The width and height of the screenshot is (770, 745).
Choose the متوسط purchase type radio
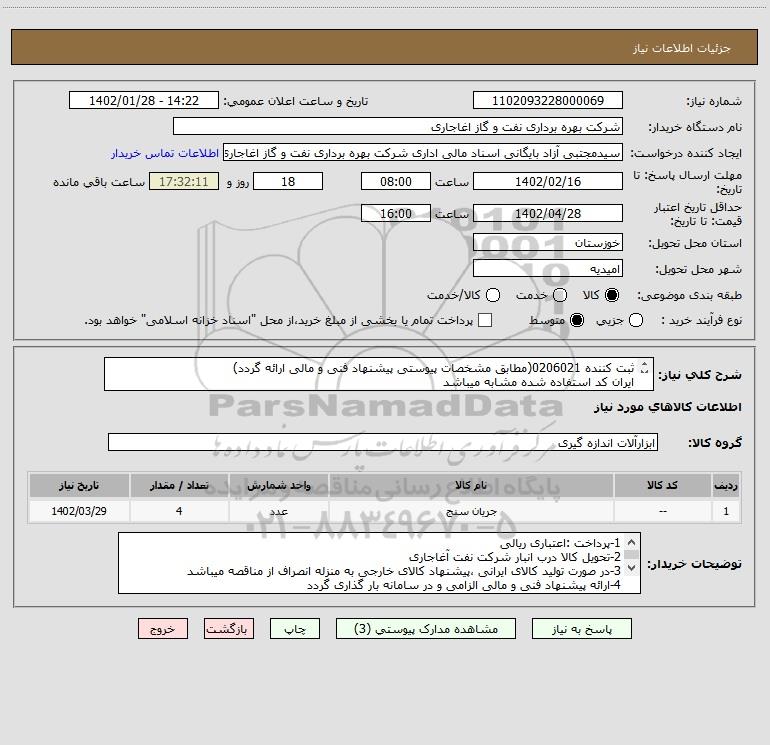(577, 320)
